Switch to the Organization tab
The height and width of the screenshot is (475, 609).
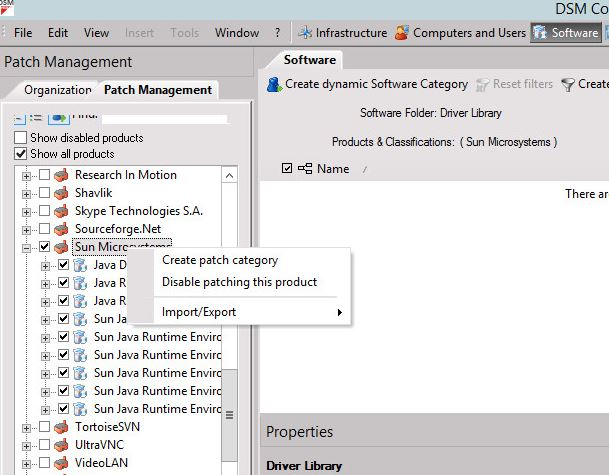coord(57,90)
